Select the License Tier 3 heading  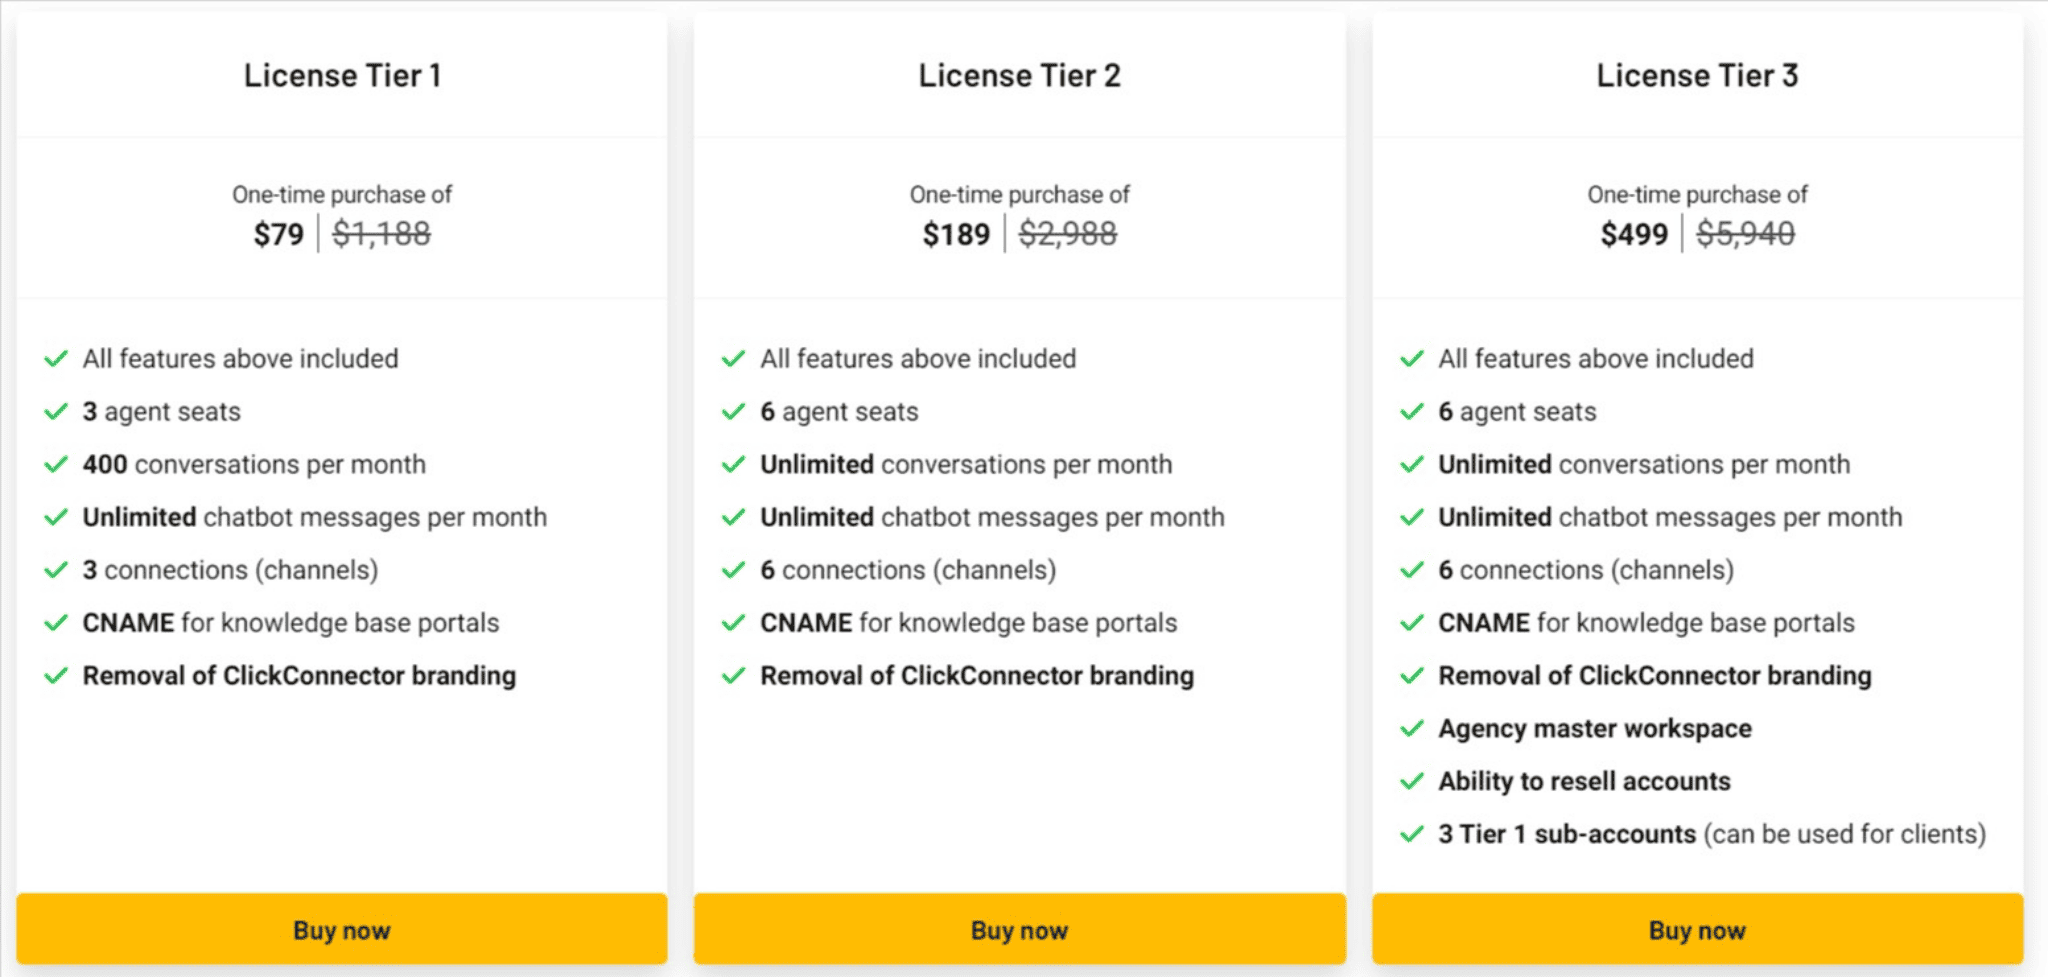click(1697, 75)
